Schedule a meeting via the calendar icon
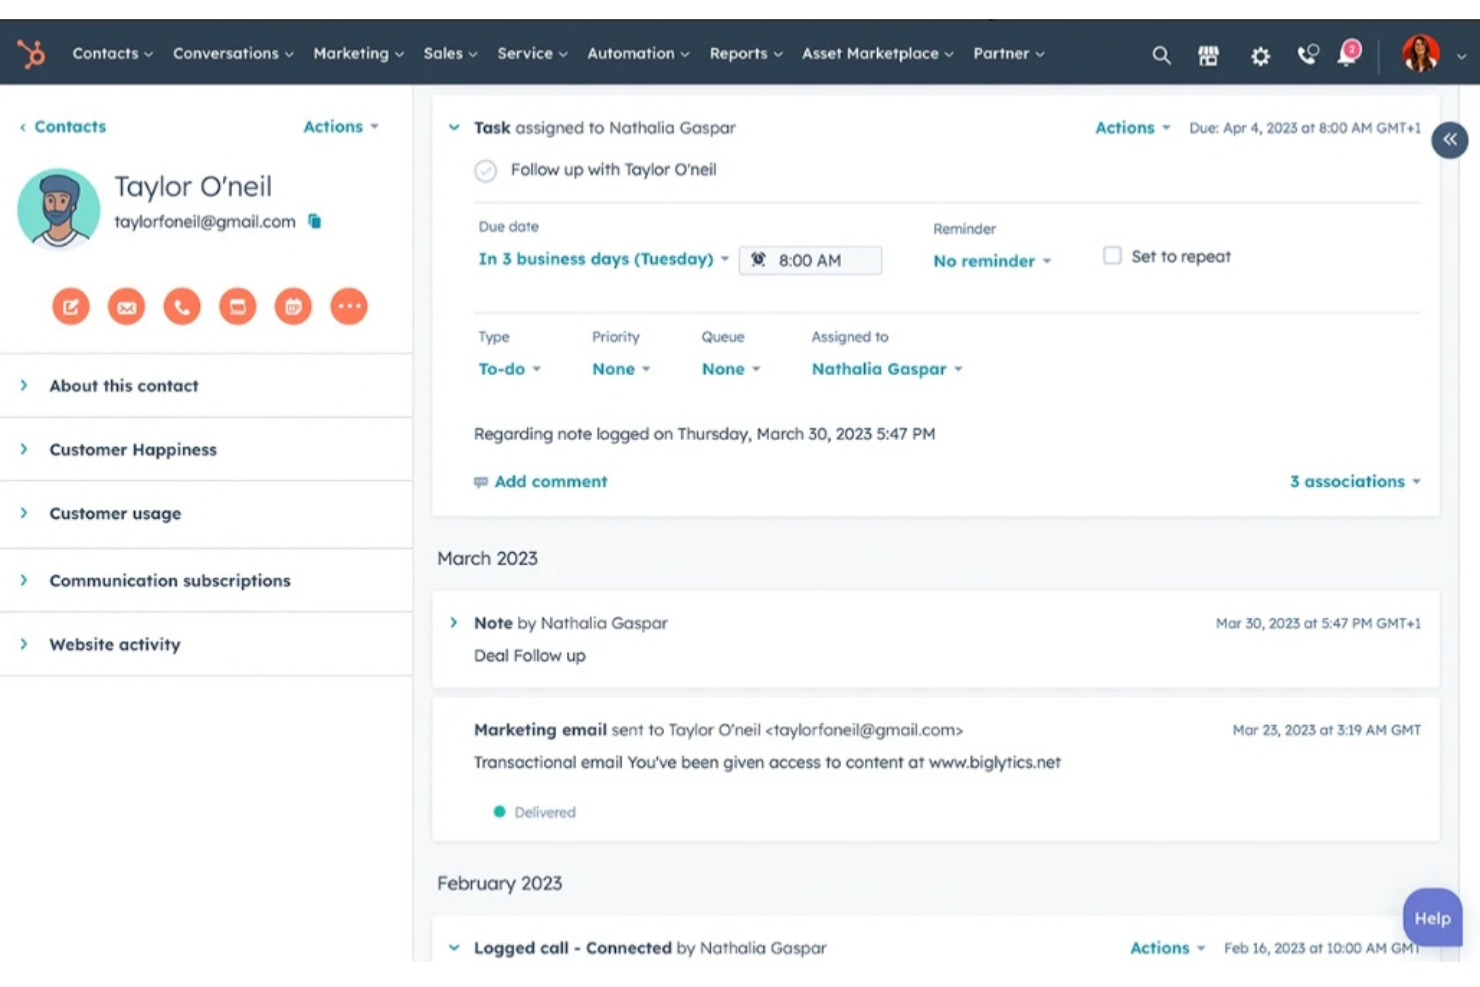The width and height of the screenshot is (1480, 987). [x=293, y=306]
